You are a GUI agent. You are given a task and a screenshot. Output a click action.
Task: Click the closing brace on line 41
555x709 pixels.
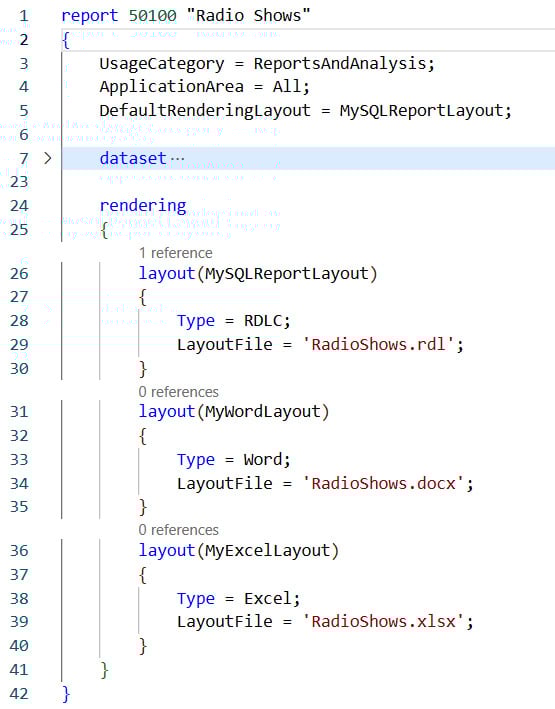click(x=104, y=670)
